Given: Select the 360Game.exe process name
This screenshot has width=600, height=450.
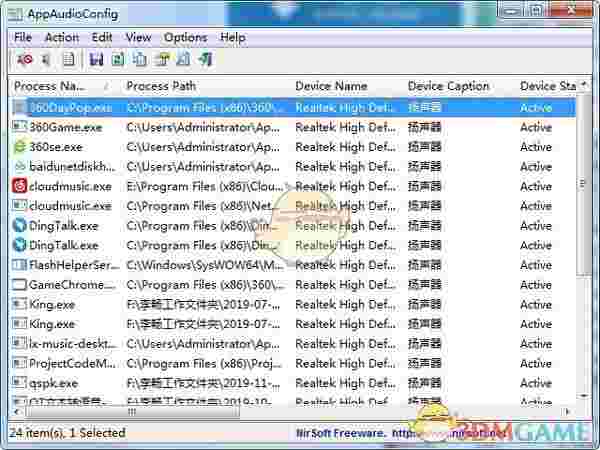Looking at the screenshot, I should [66, 127].
